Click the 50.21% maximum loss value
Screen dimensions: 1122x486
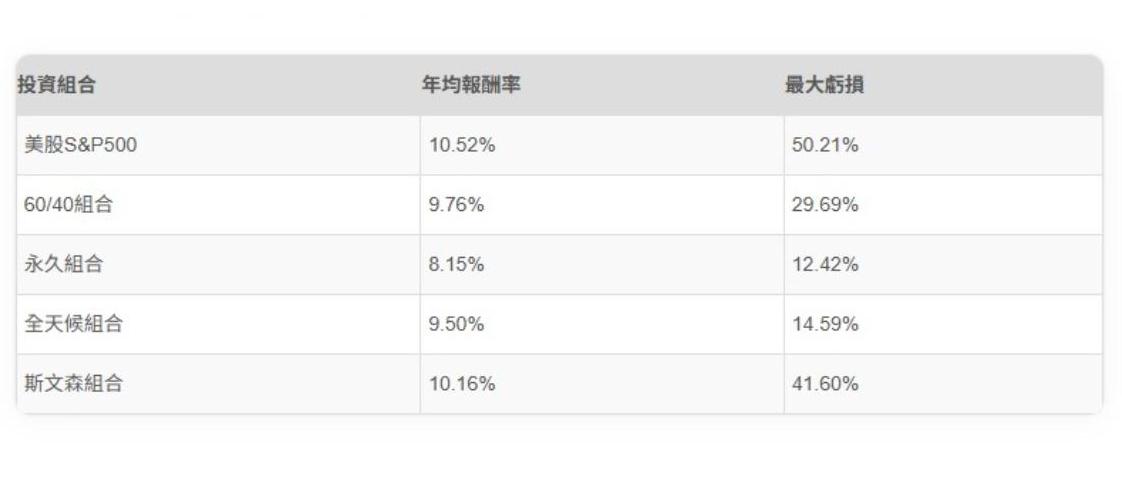pyautogui.click(x=825, y=146)
